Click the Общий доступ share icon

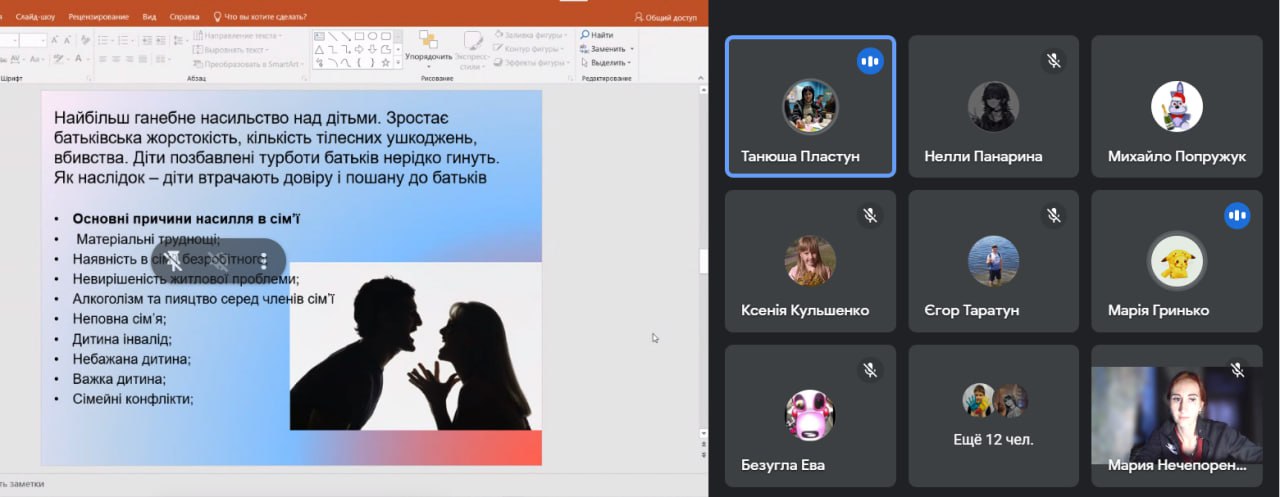[639, 17]
